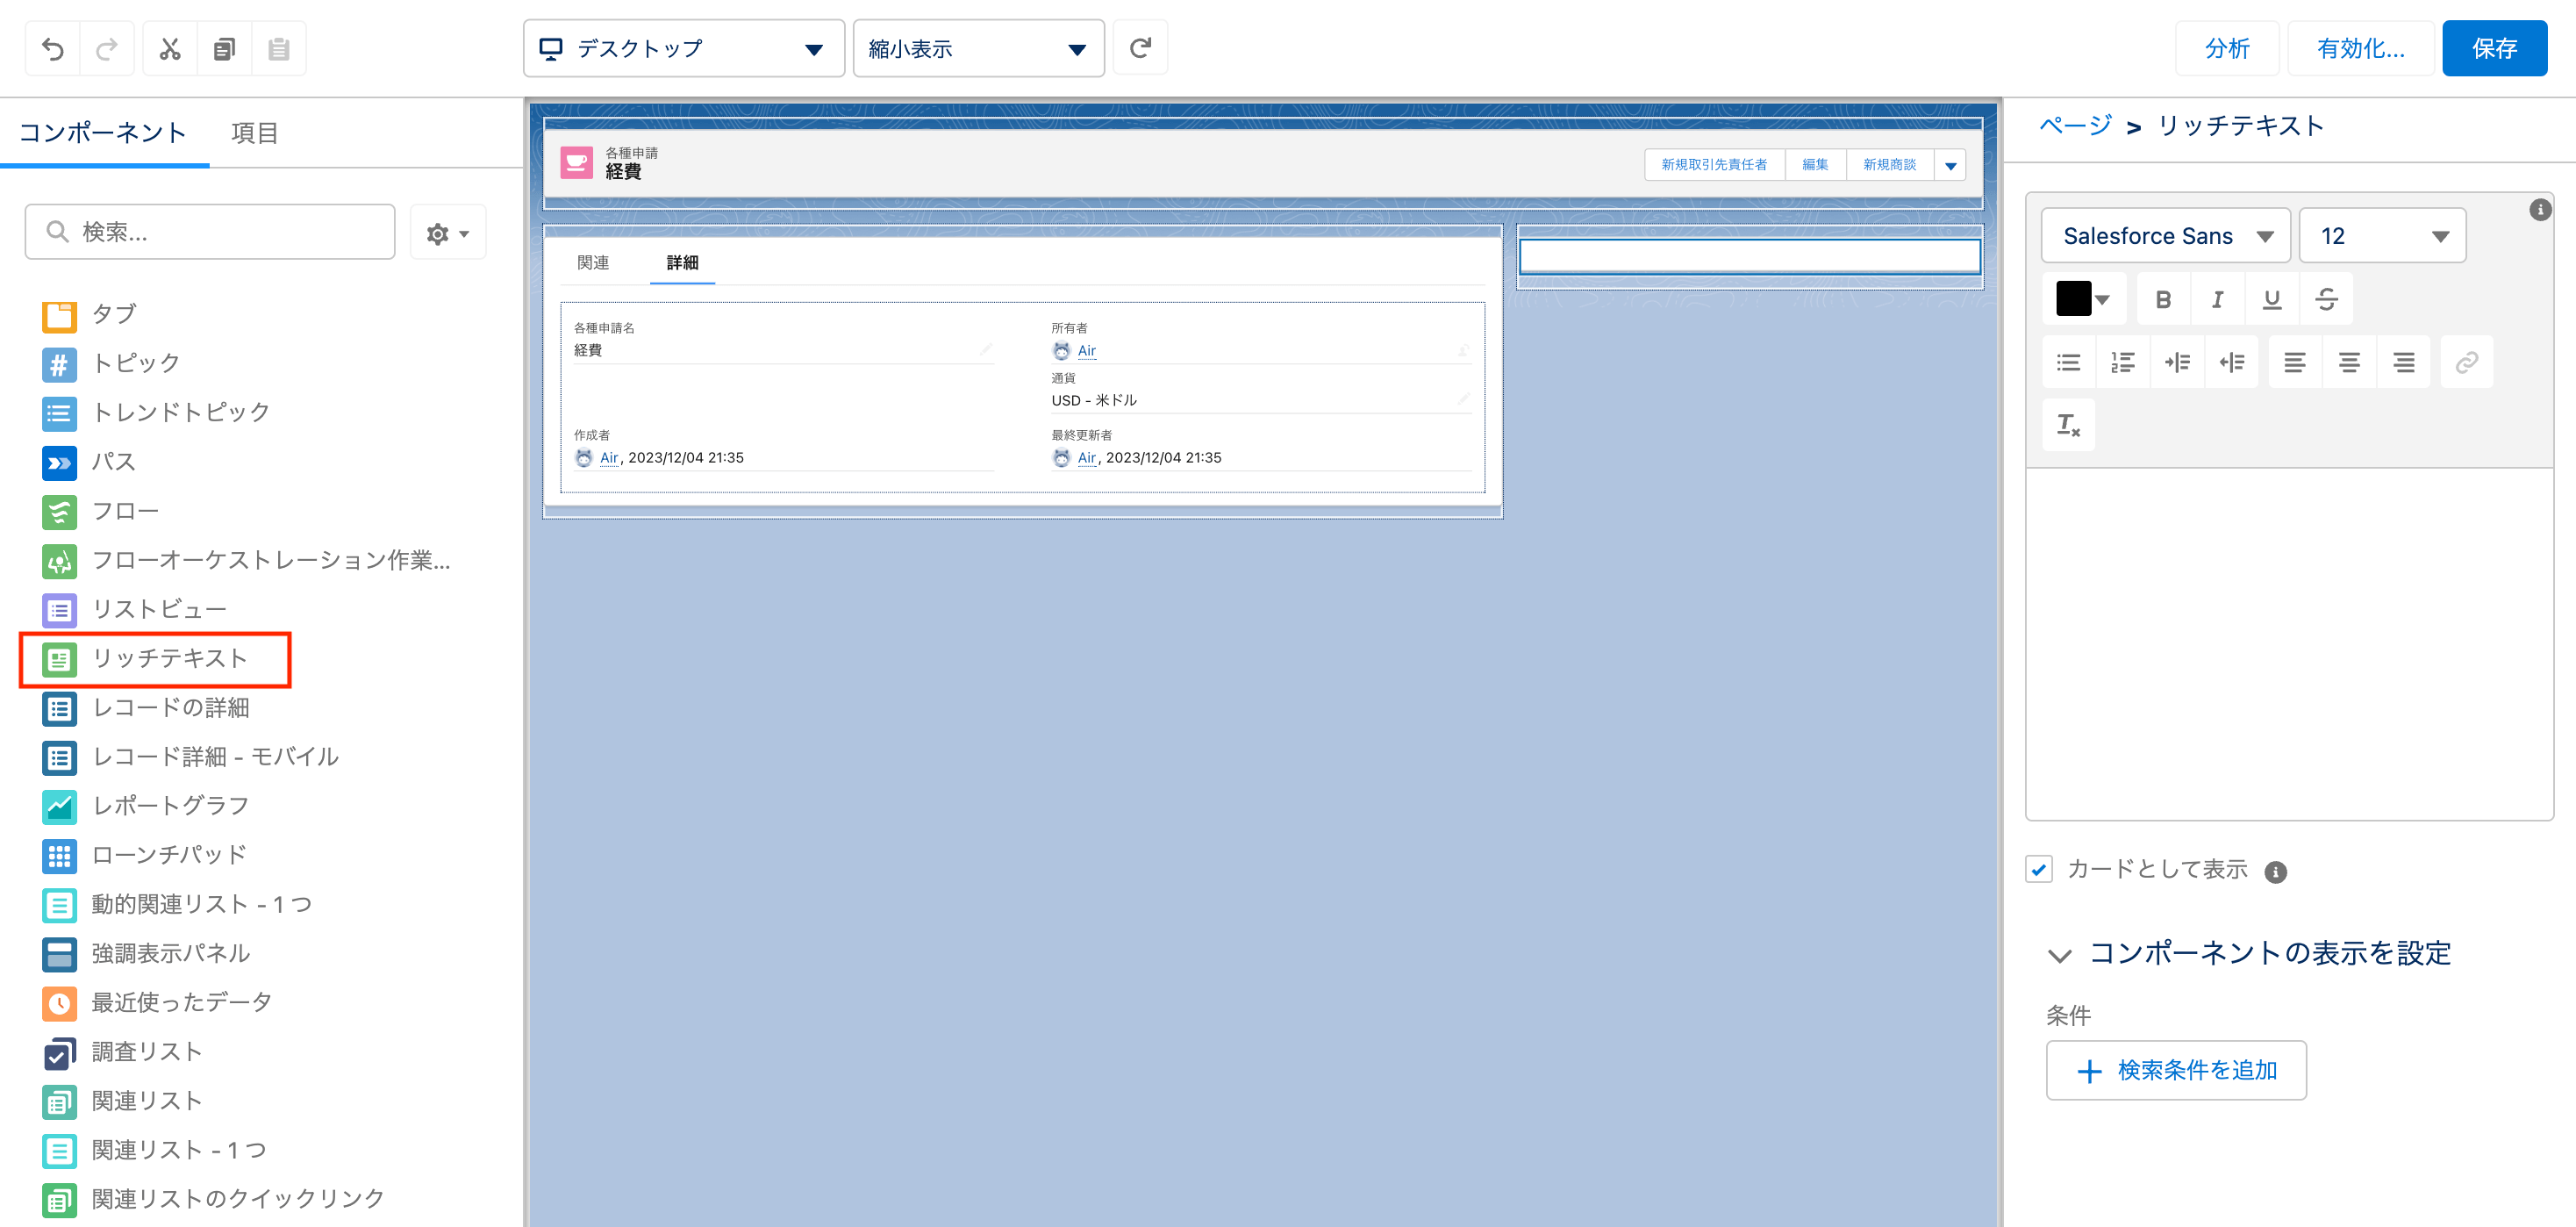Decrease text indent
The image size is (2576, 1227).
click(x=2231, y=362)
